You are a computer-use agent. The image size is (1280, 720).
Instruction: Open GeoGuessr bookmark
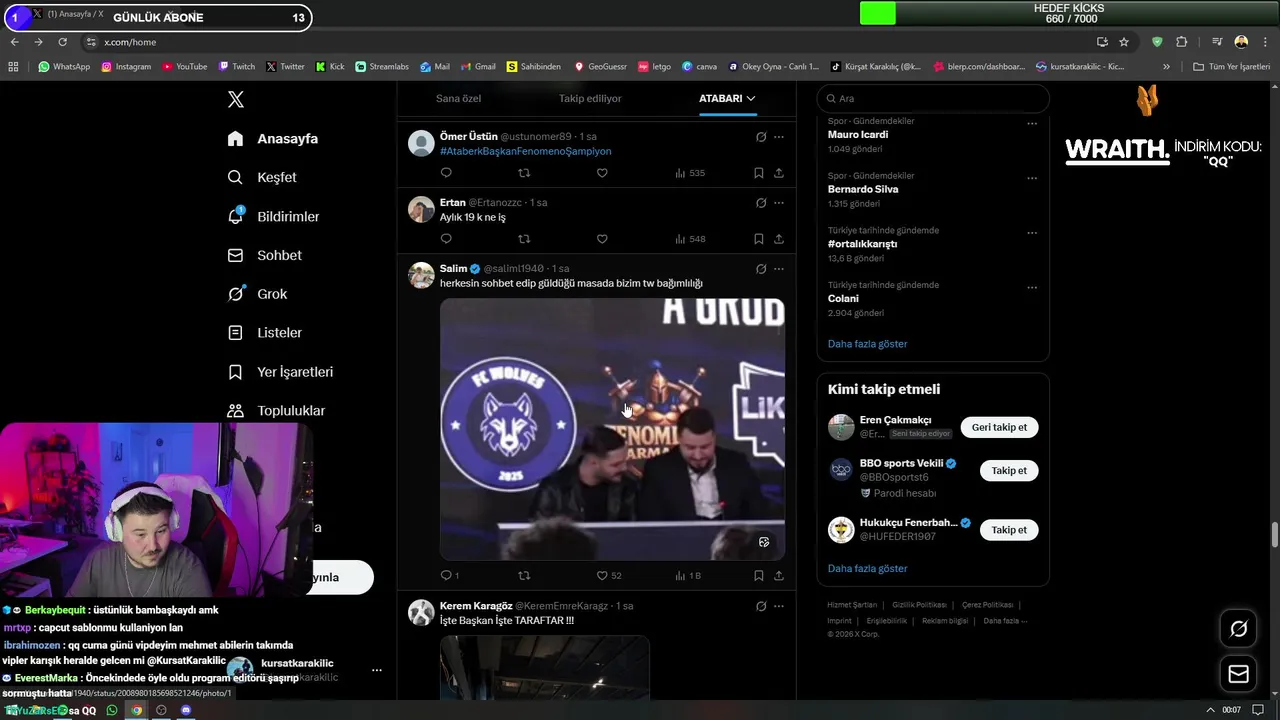(600, 67)
